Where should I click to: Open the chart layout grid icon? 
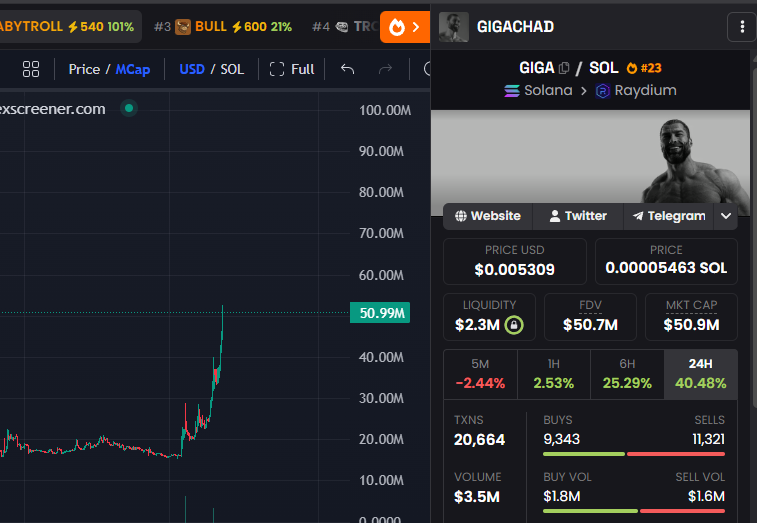pyautogui.click(x=31, y=69)
